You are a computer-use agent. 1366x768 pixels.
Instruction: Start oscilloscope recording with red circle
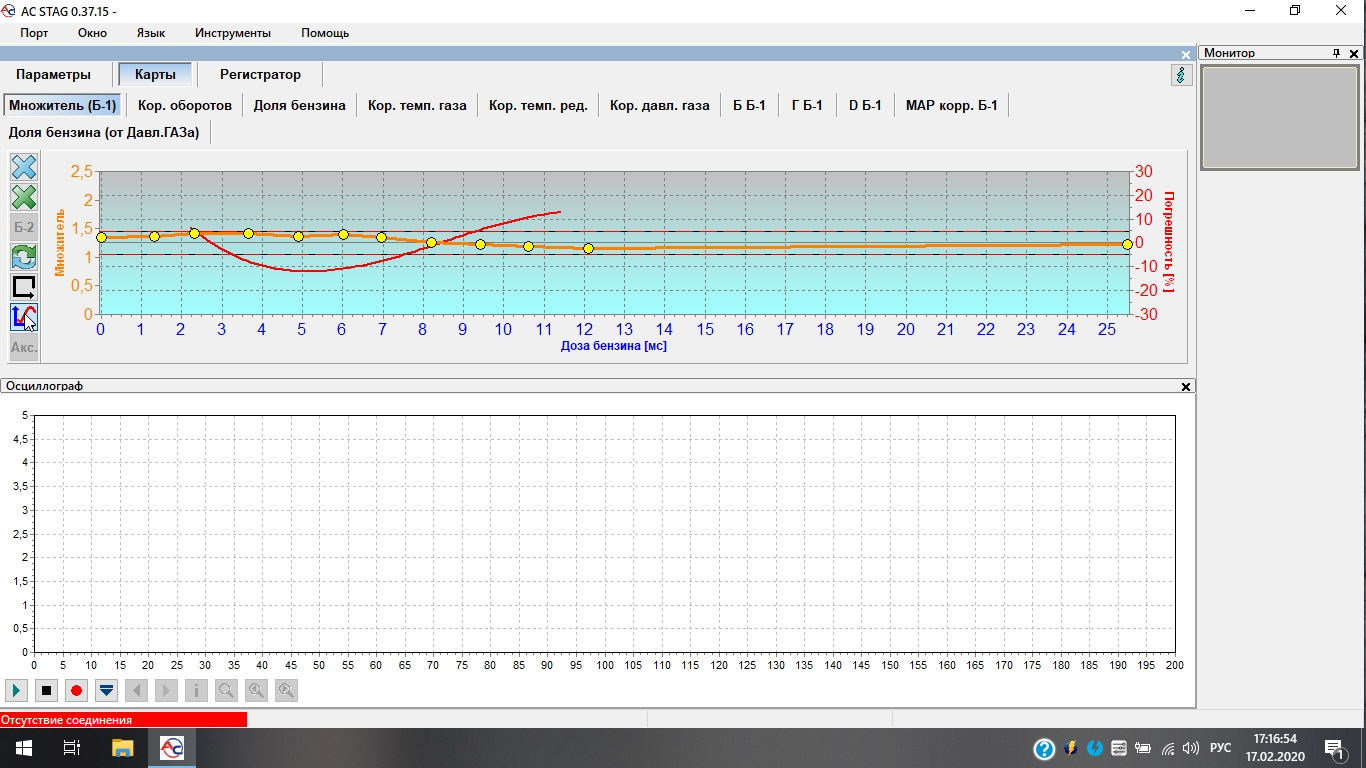point(76,690)
